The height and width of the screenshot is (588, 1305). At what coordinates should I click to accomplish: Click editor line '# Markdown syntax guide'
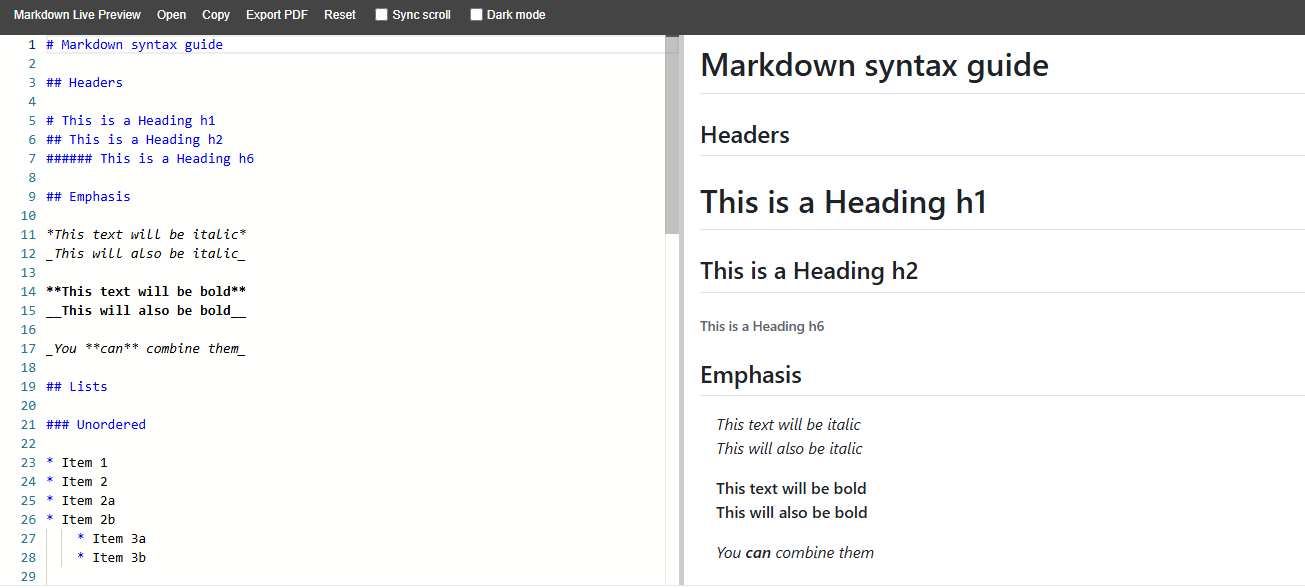tap(135, 45)
